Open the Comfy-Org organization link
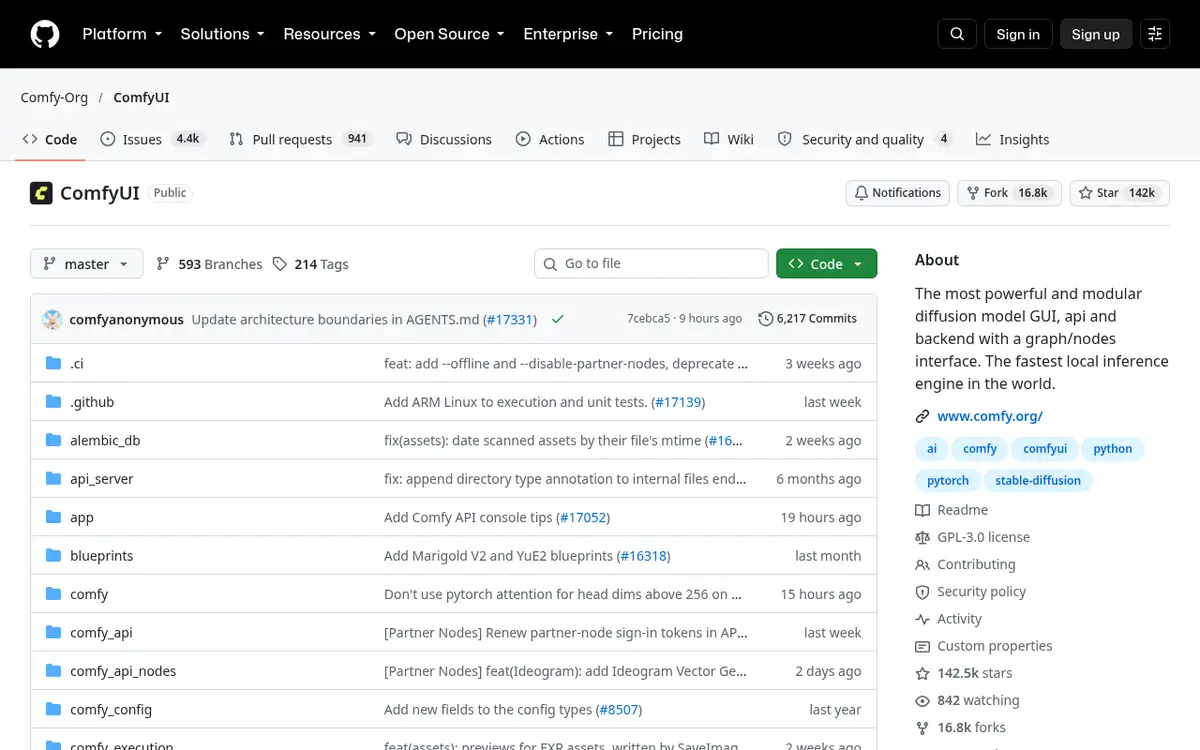 pos(54,97)
